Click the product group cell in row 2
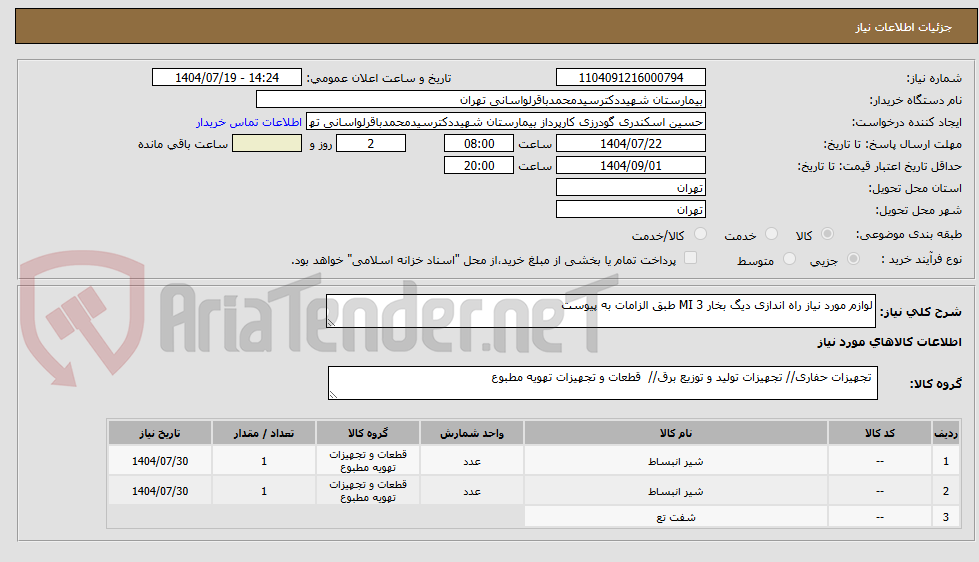 (368, 491)
